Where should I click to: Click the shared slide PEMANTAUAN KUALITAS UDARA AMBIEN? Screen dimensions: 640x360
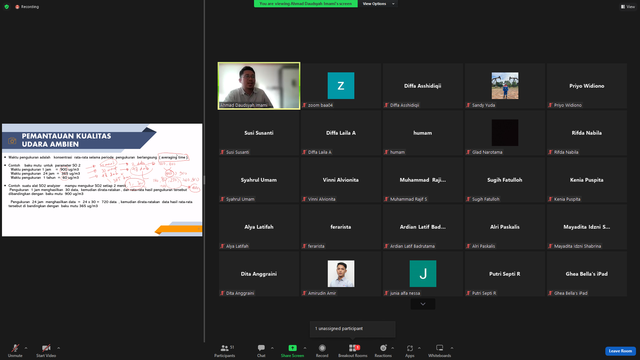[102, 180]
